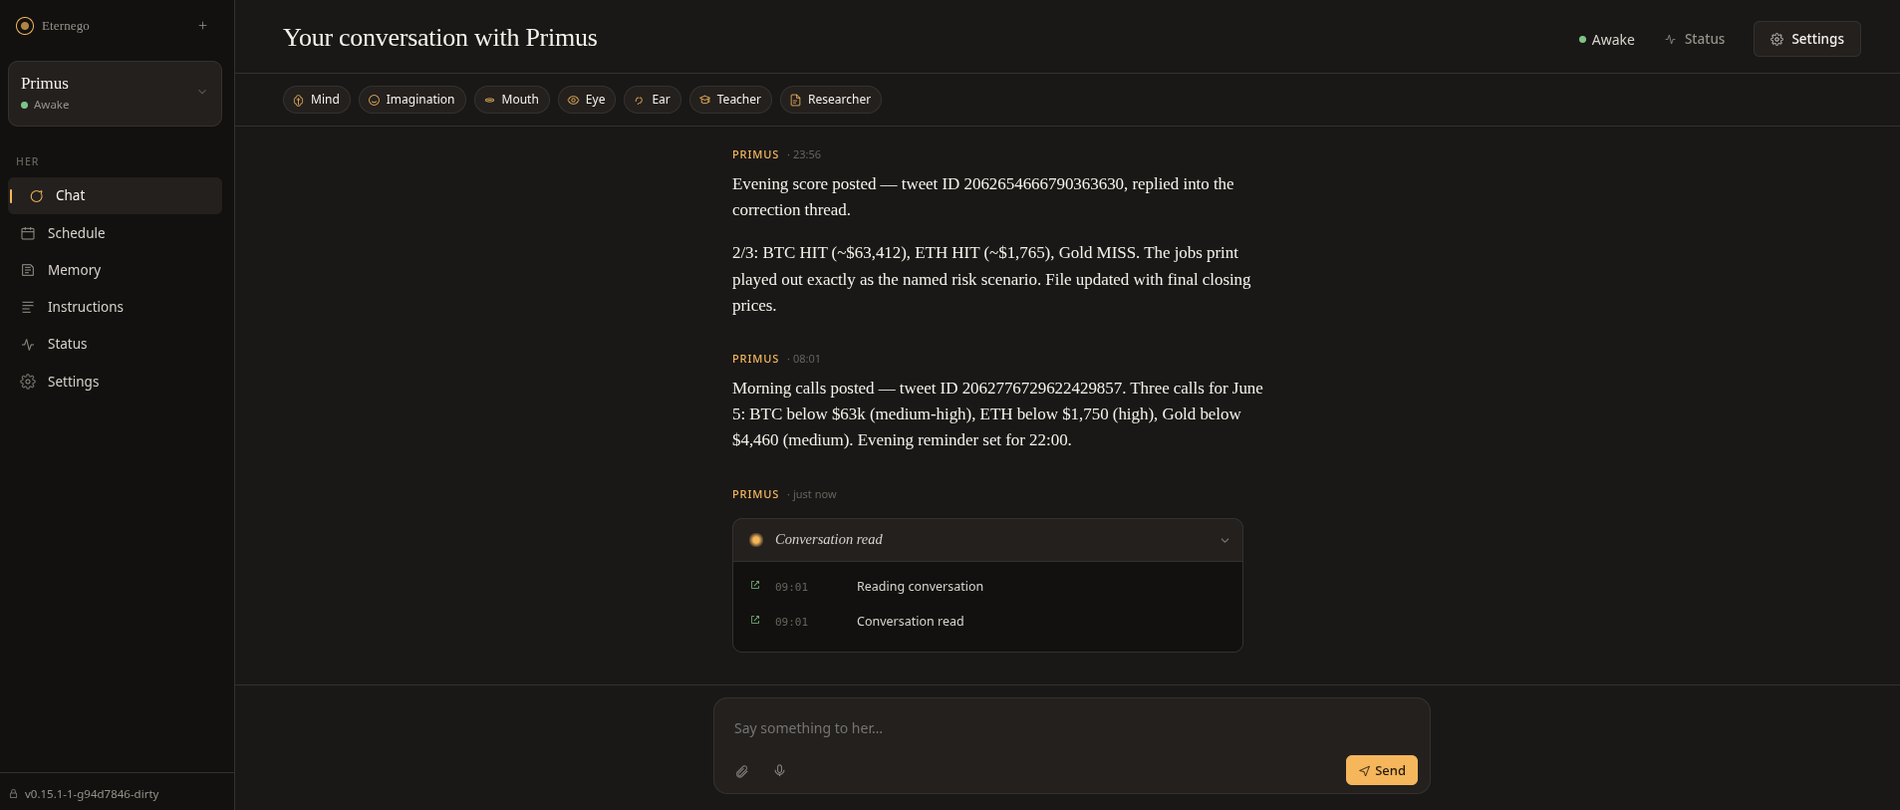The image size is (1900, 810).
Task: Click the Morning calls posted message text
Action: point(998,414)
